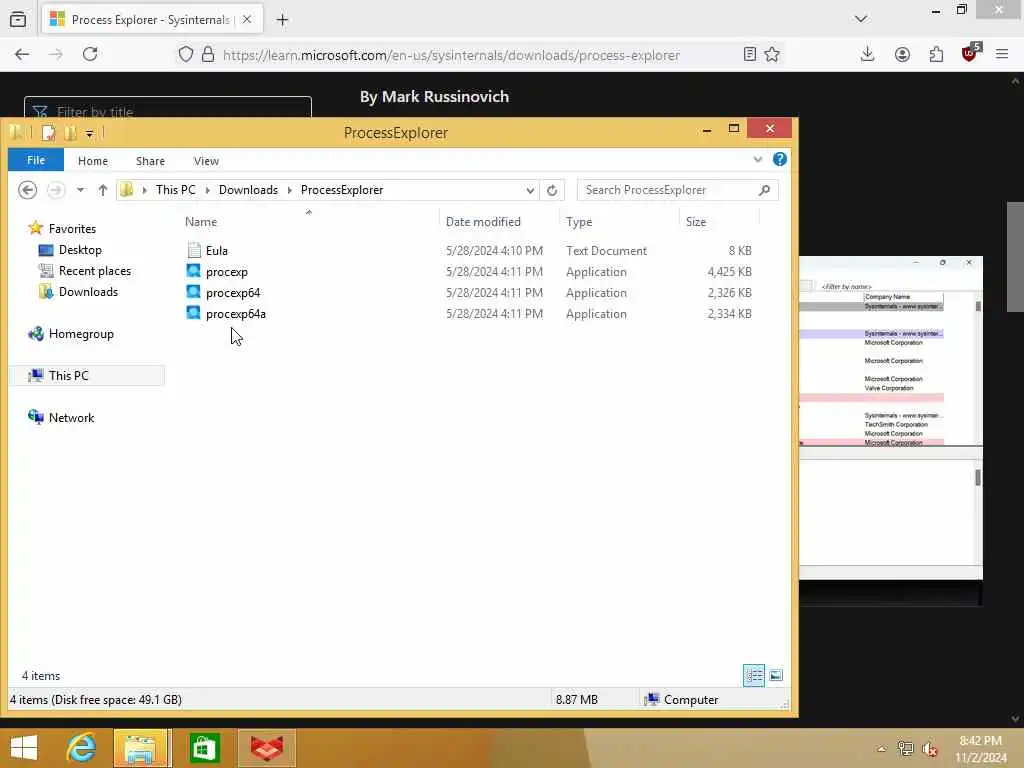1024x768 pixels.
Task: List all Firefox tabs dropdown
Action: coord(861,19)
